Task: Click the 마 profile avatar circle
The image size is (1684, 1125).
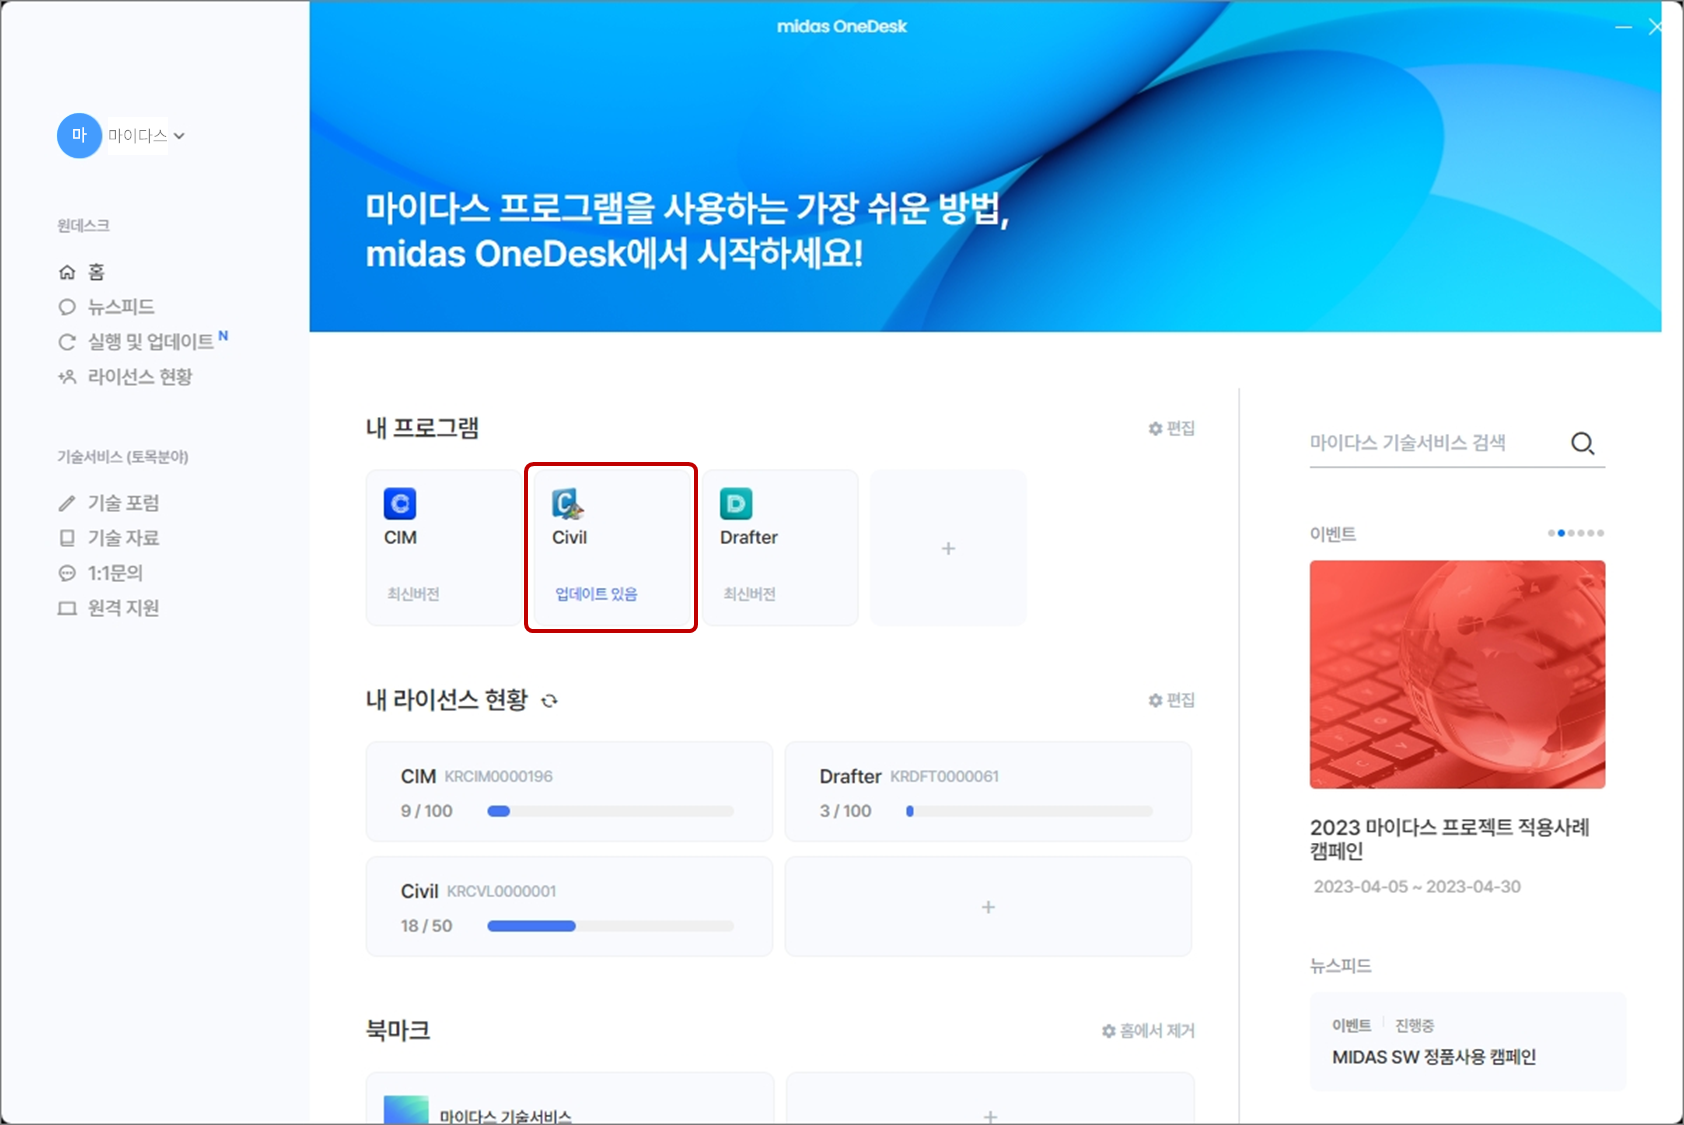Action: tap(79, 135)
